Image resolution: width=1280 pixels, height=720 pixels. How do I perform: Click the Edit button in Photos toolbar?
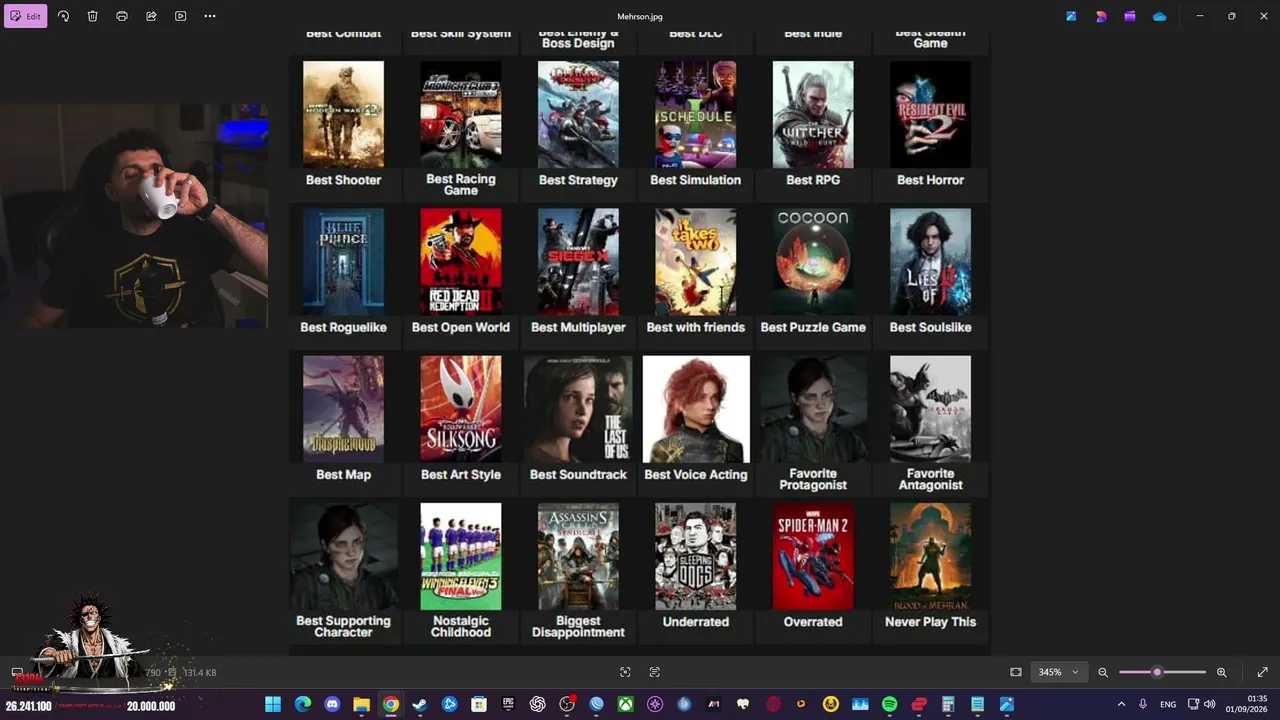pyautogui.click(x=26, y=16)
